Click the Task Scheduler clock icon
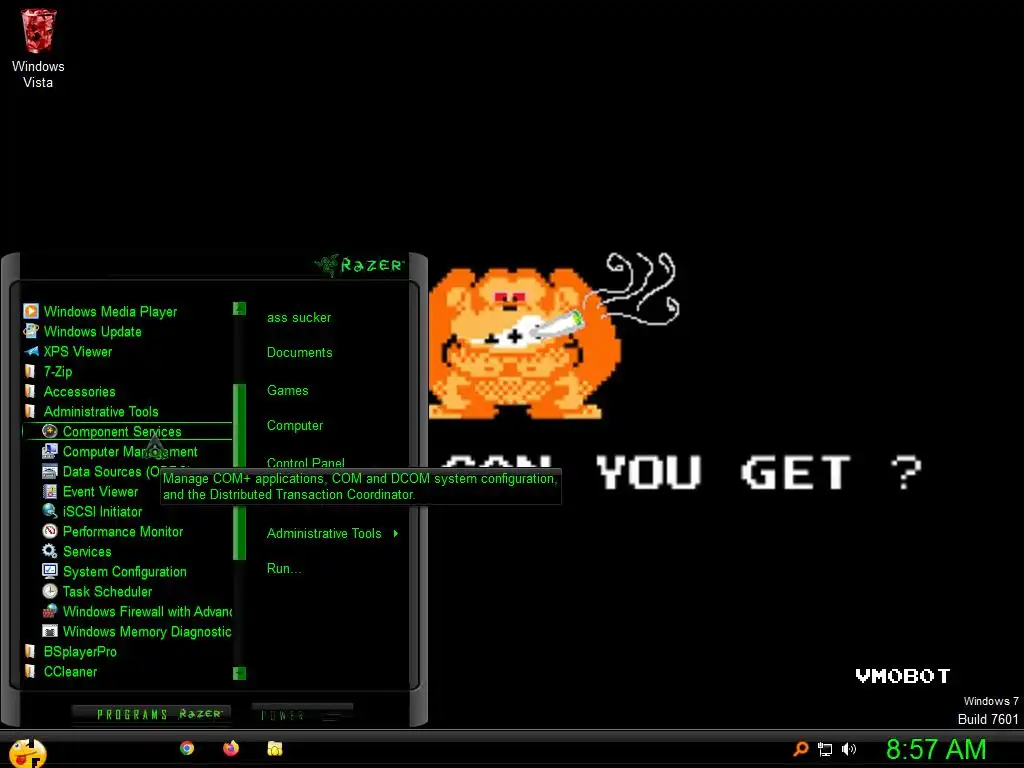The width and height of the screenshot is (1024, 768). [x=50, y=591]
